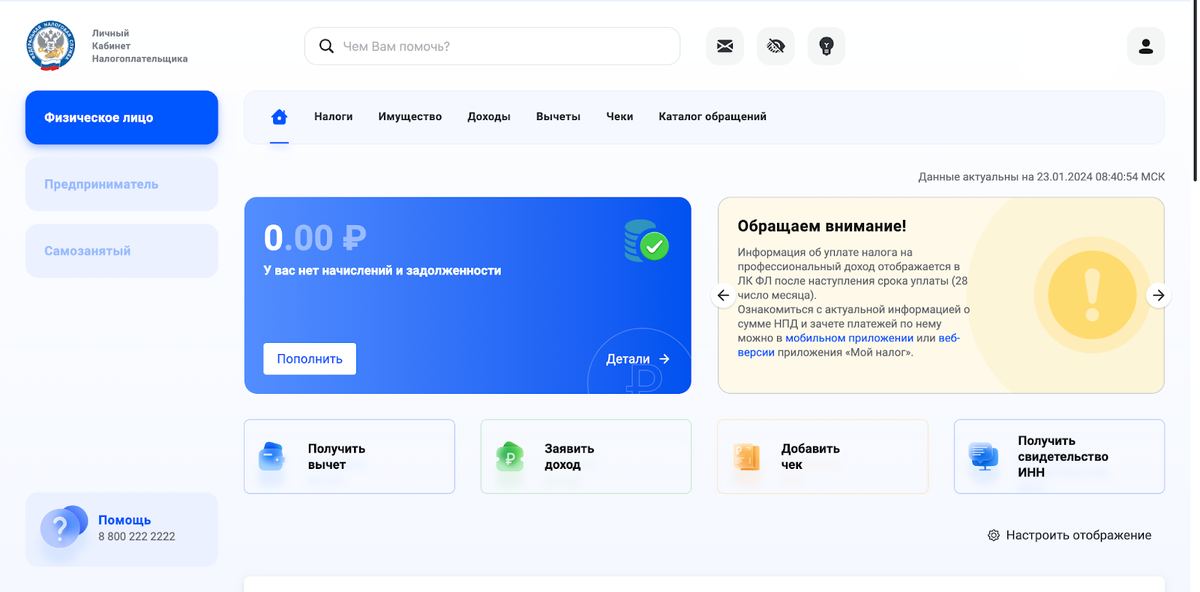1200x592 pixels.
Task: Select the home house icon tab
Action: [279, 116]
